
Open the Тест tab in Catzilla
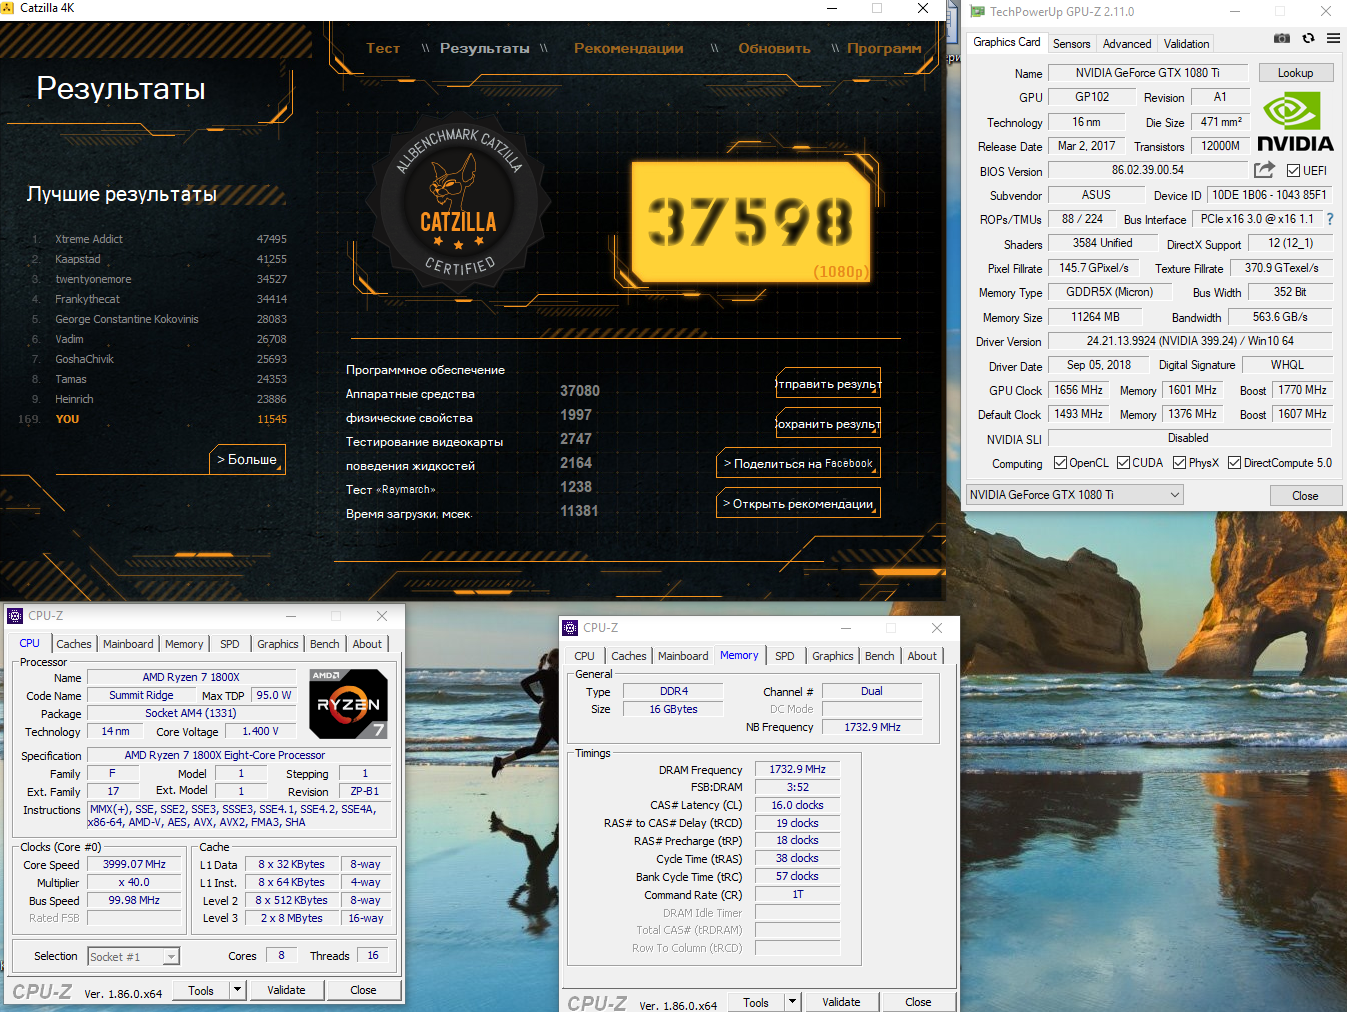point(383,48)
